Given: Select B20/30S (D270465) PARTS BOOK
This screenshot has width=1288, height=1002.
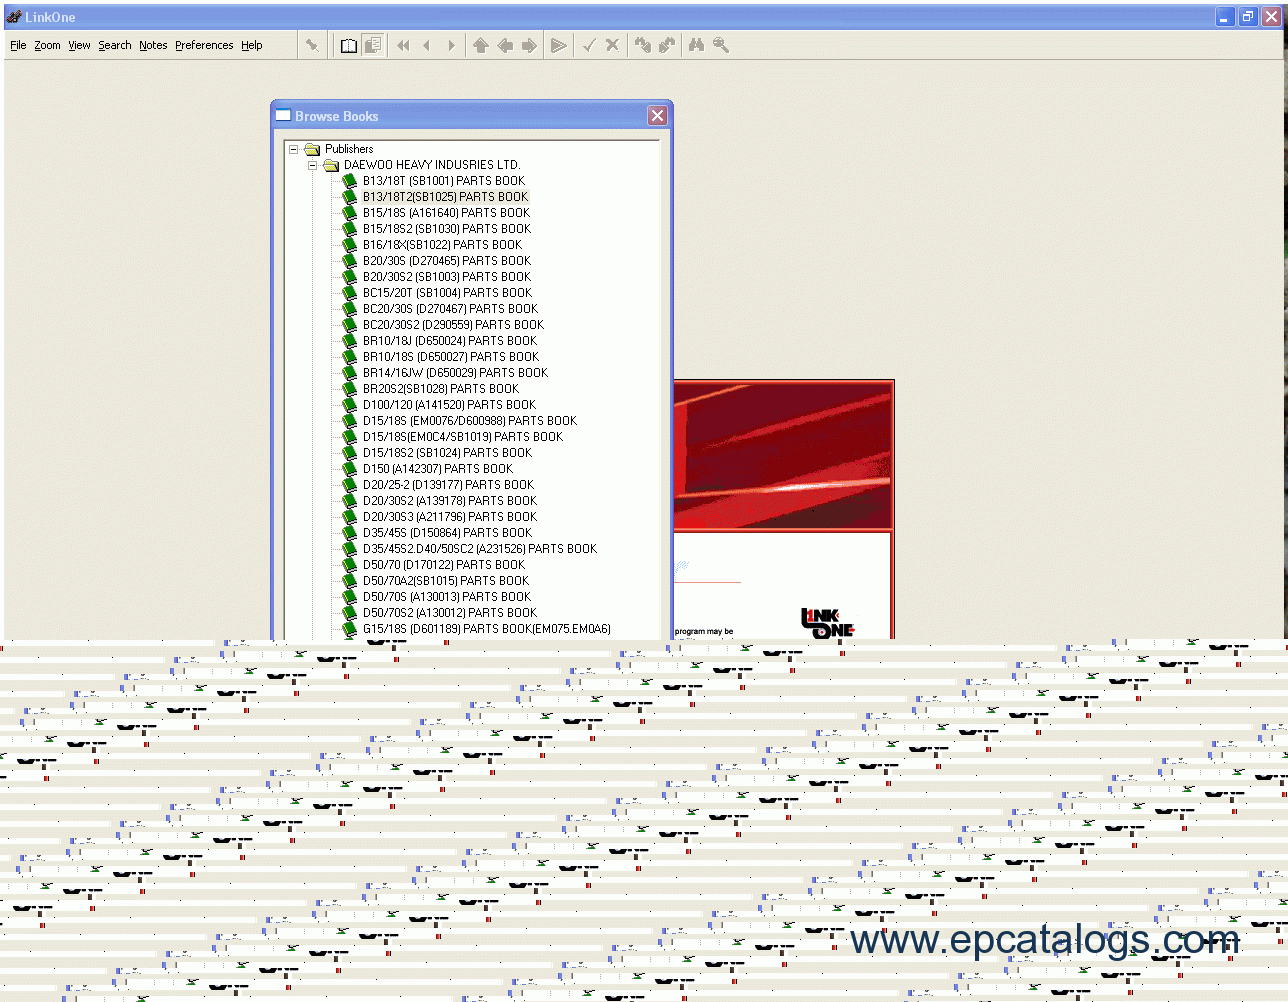Looking at the screenshot, I should point(447,261).
